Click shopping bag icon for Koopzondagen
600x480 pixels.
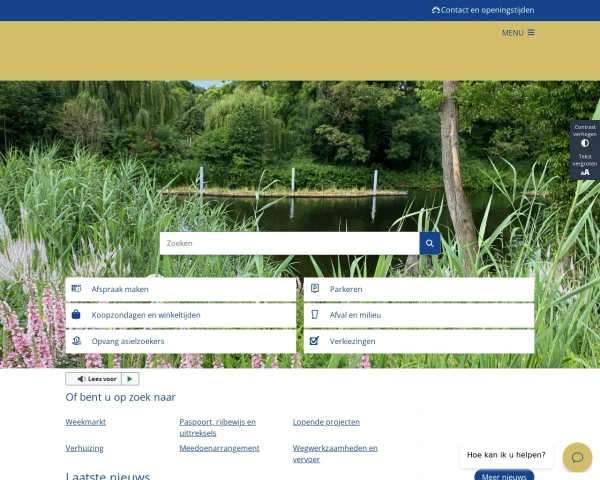(x=76, y=314)
